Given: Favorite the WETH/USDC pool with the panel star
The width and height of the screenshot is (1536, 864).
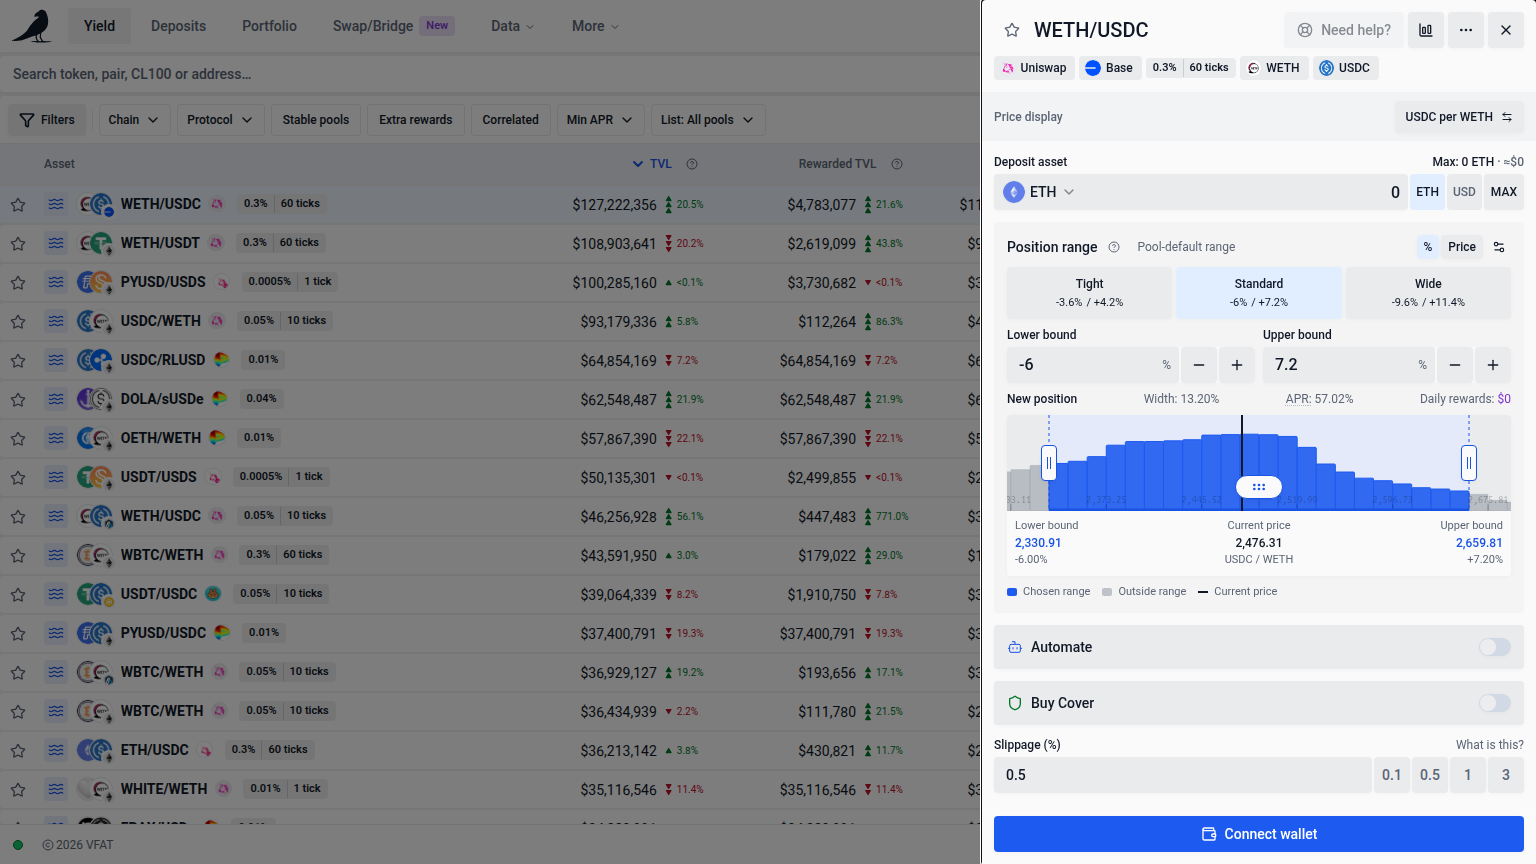Looking at the screenshot, I should coord(1012,30).
